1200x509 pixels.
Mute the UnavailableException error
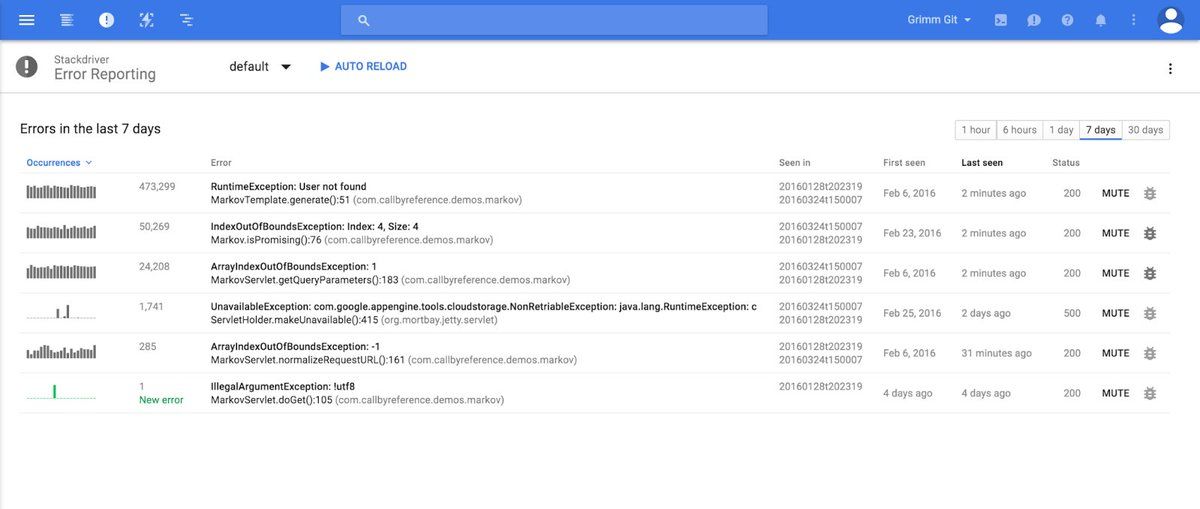(1115, 313)
